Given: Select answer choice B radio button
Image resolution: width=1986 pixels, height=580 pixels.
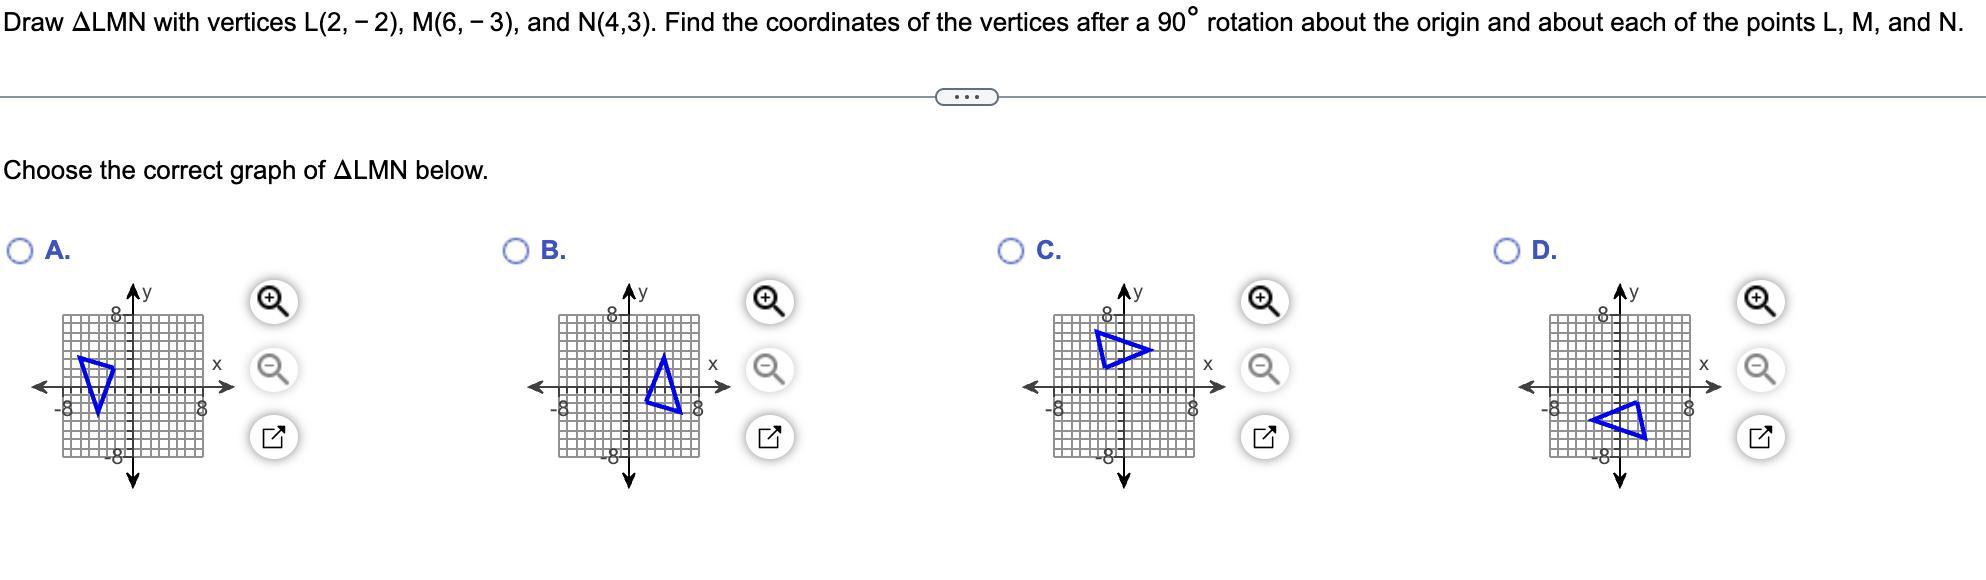Looking at the screenshot, I should tap(516, 251).
